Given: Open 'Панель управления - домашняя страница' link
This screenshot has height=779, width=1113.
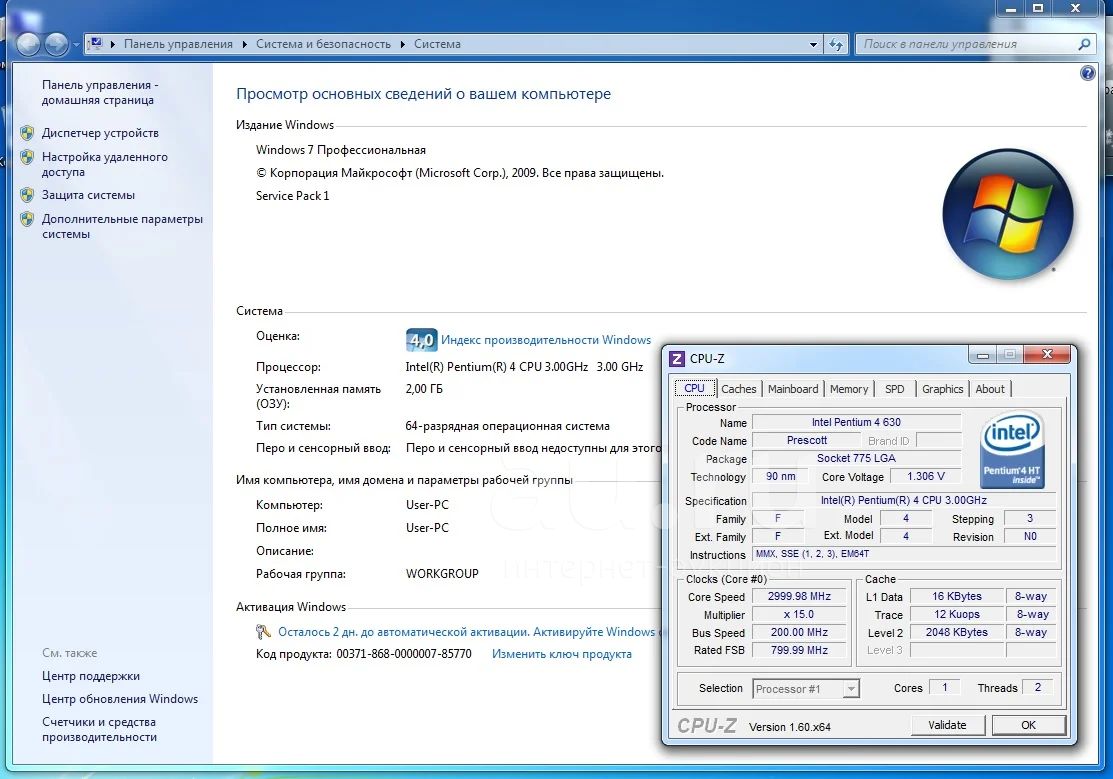Looking at the screenshot, I should [x=100, y=92].
